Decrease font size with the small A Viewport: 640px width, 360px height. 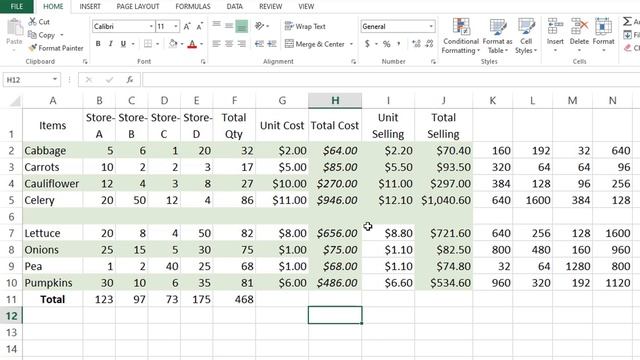pos(200,27)
